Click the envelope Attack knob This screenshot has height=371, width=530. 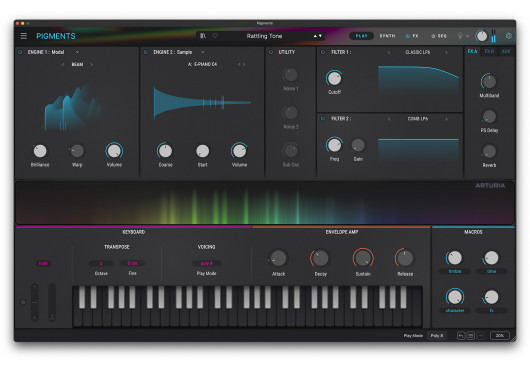click(278, 258)
